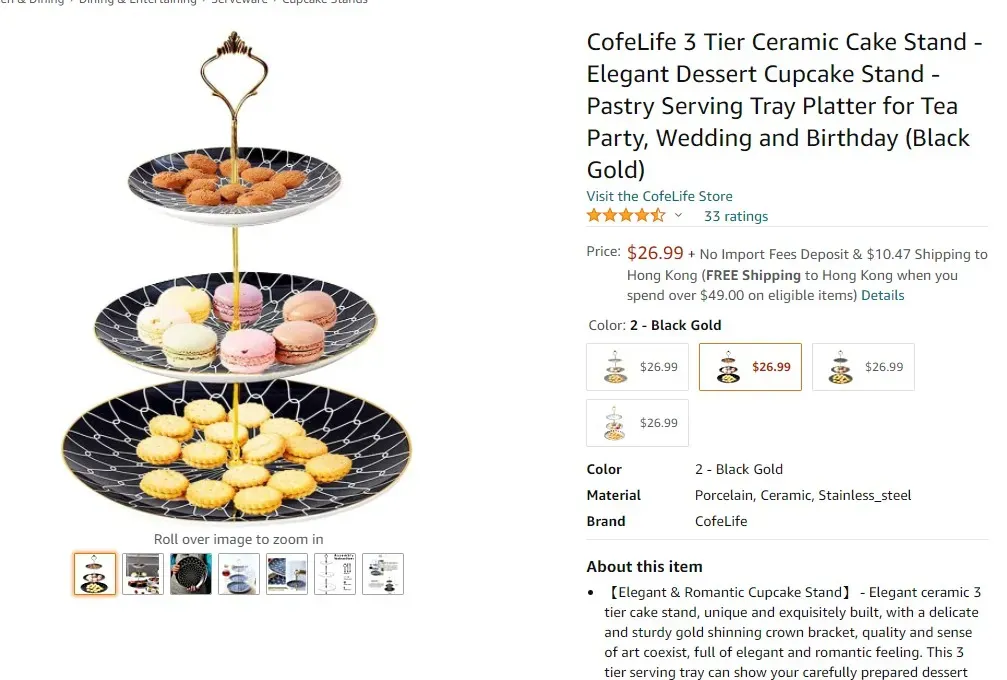1007x680 pixels.
Task: Open the third thumbnail of black plate top view
Action: 191,573
